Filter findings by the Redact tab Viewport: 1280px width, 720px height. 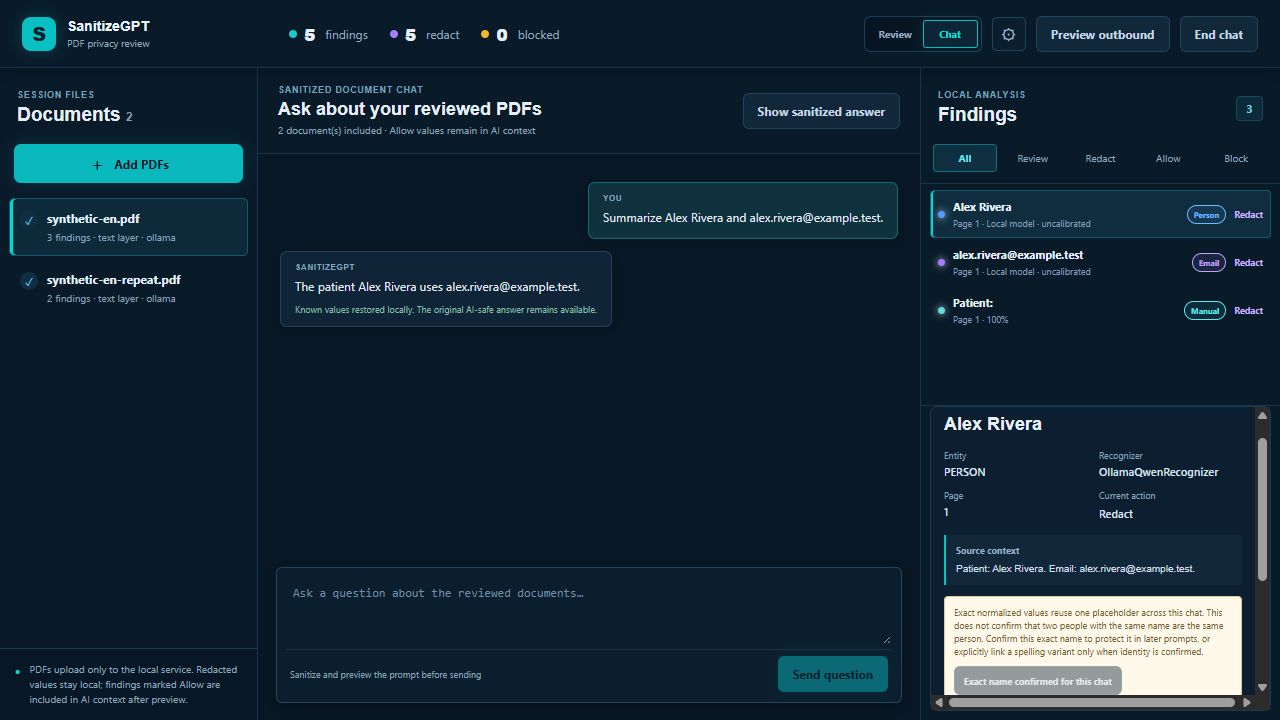tap(1100, 158)
